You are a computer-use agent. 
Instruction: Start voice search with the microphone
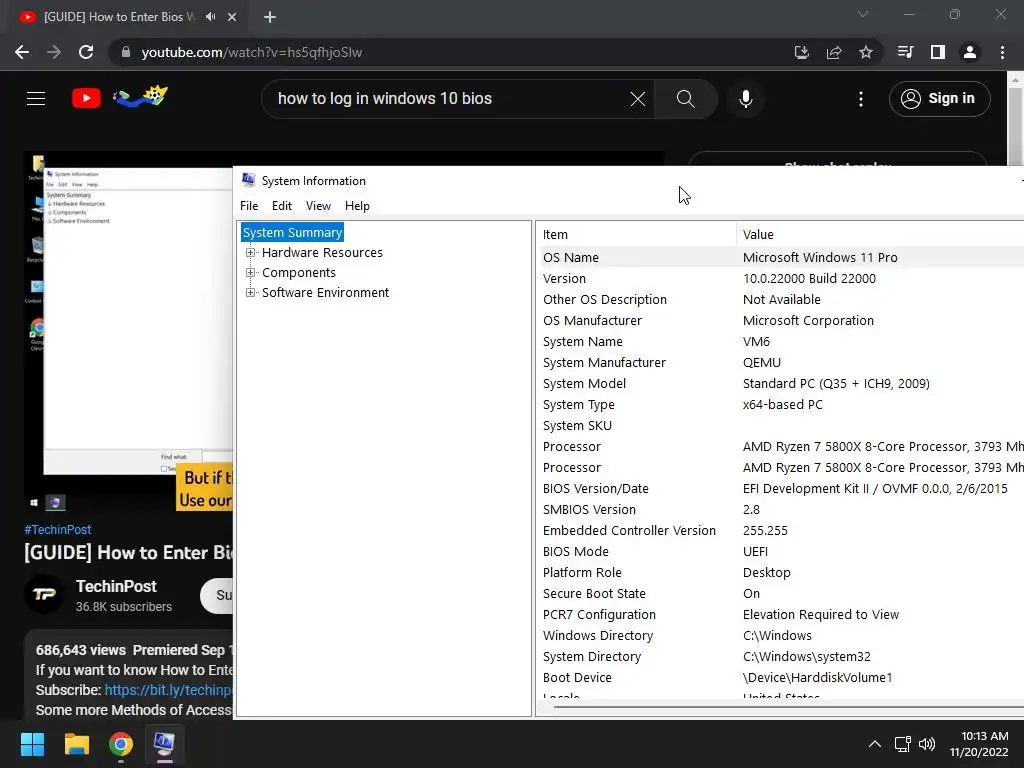(x=746, y=99)
